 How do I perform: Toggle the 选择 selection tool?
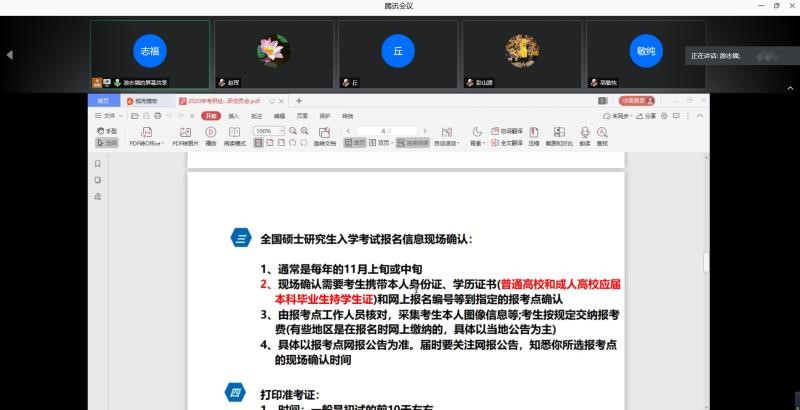point(107,143)
